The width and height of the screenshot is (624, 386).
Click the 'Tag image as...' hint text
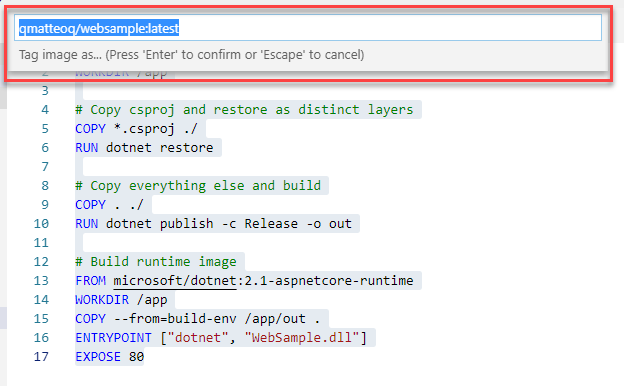(191, 55)
